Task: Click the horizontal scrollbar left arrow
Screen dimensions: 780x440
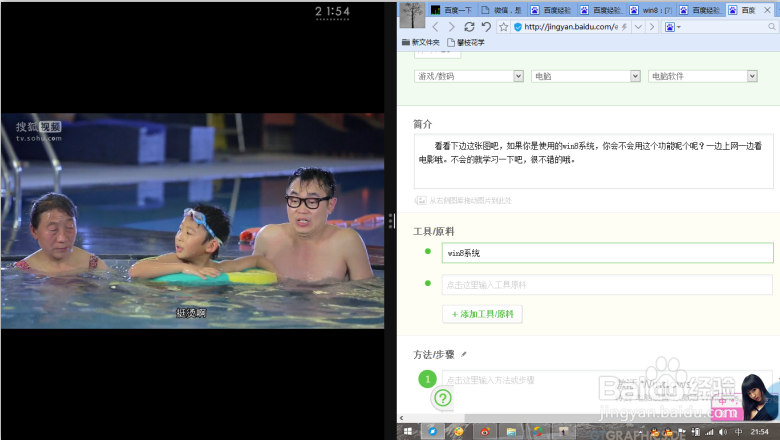Action: coord(401,418)
